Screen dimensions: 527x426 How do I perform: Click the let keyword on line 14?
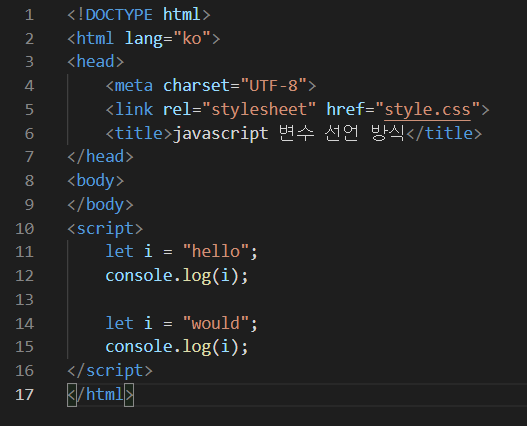(x=119, y=323)
